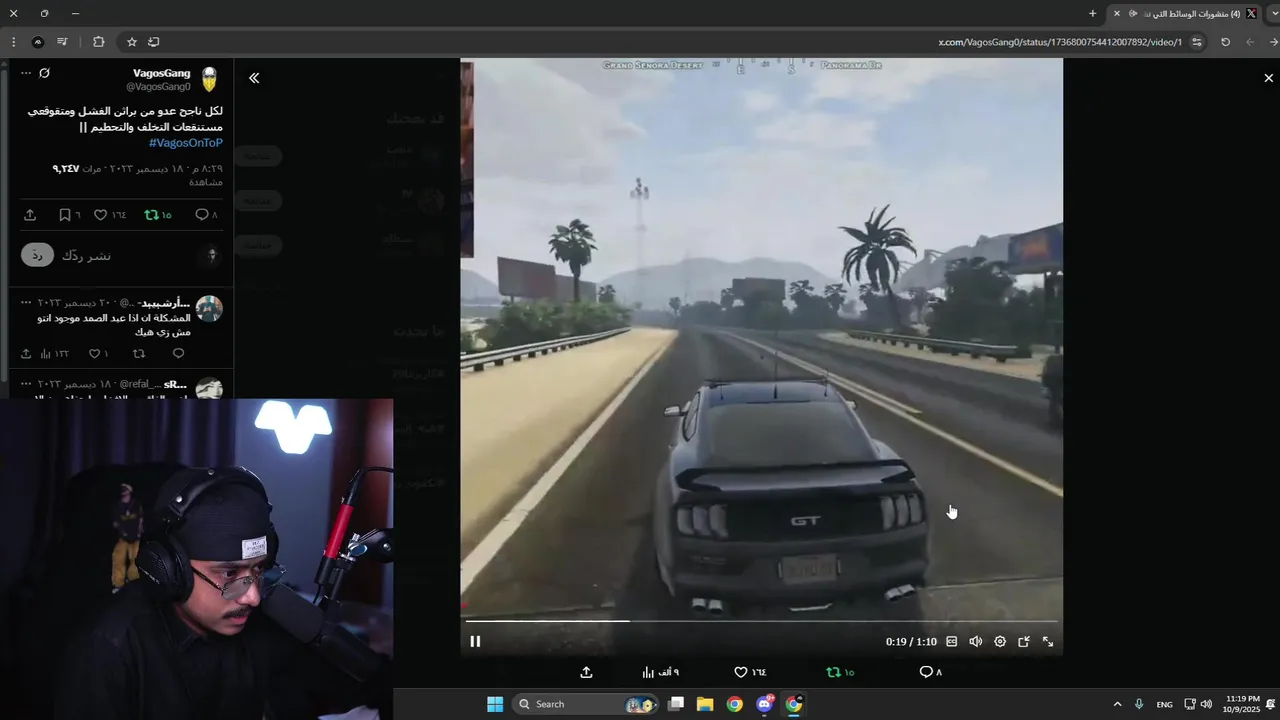View analytics showing ٩ ألف views

pyautogui.click(x=660, y=672)
